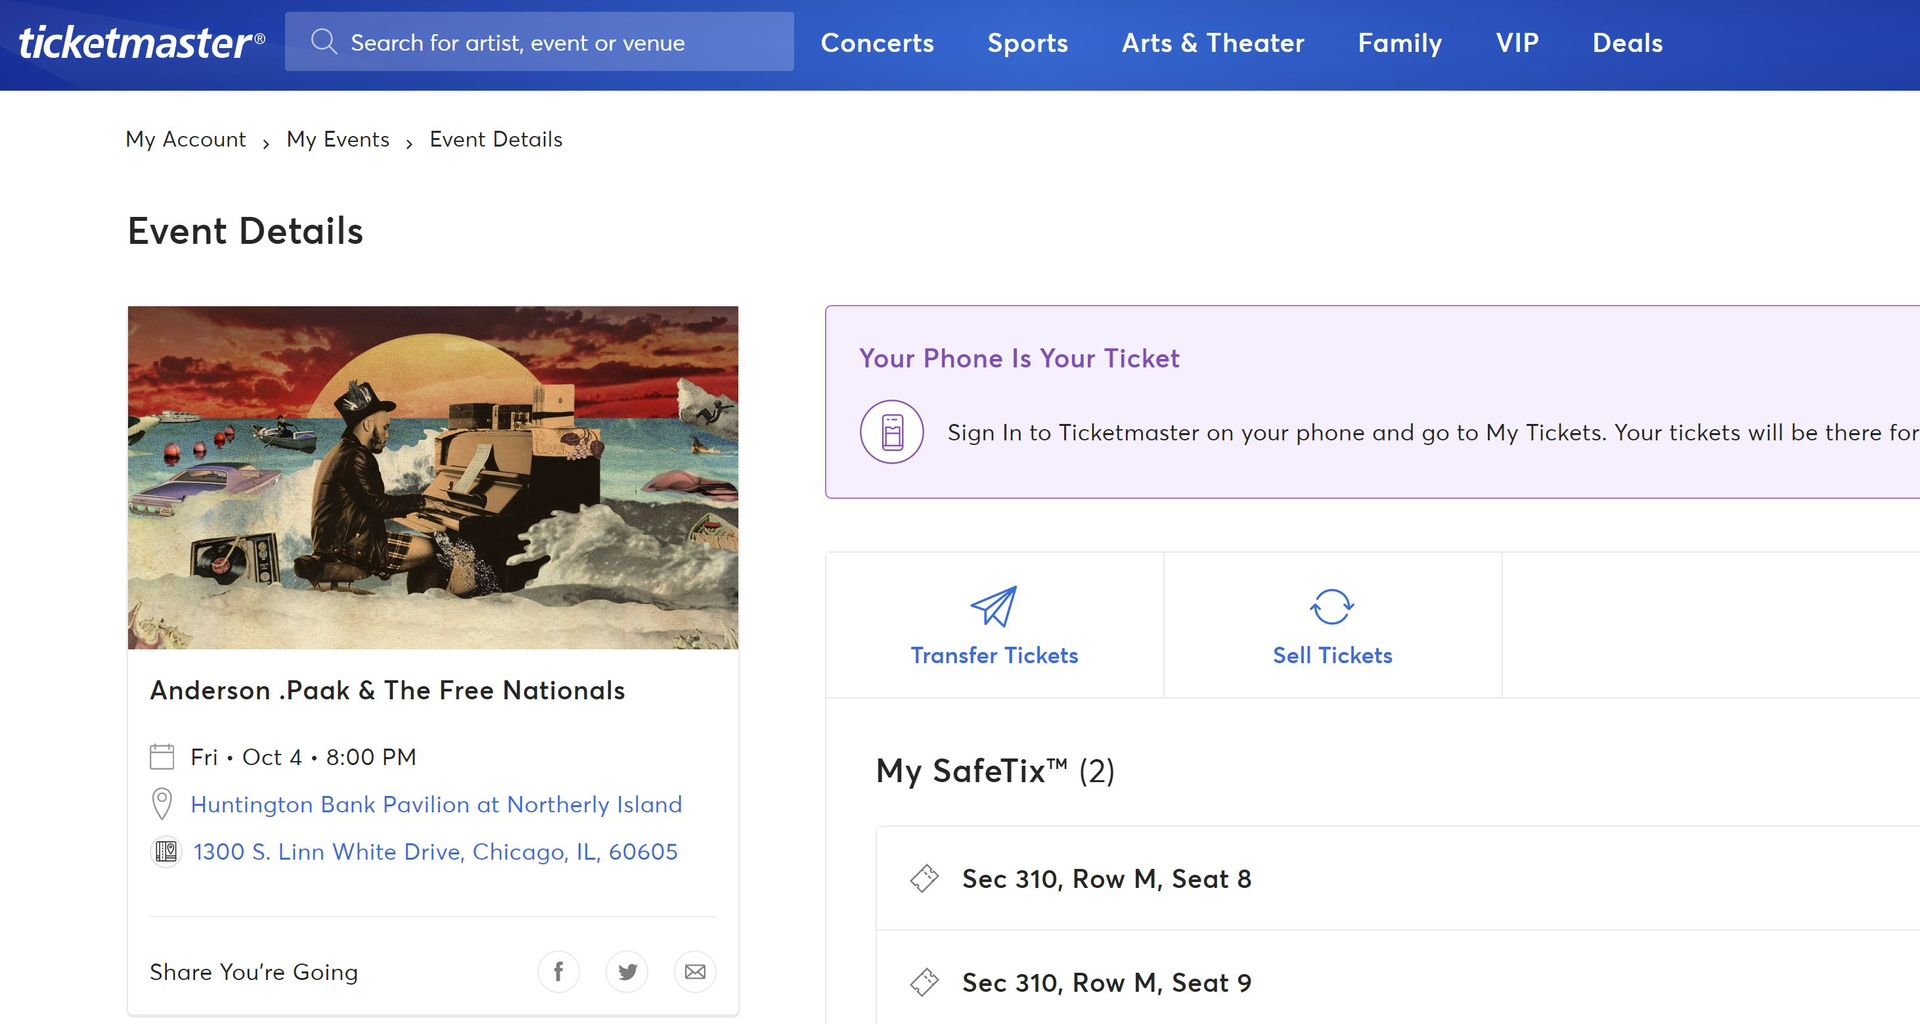Open the Arts & Theater menu
Image resolution: width=1920 pixels, height=1024 pixels.
pyautogui.click(x=1212, y=43)
